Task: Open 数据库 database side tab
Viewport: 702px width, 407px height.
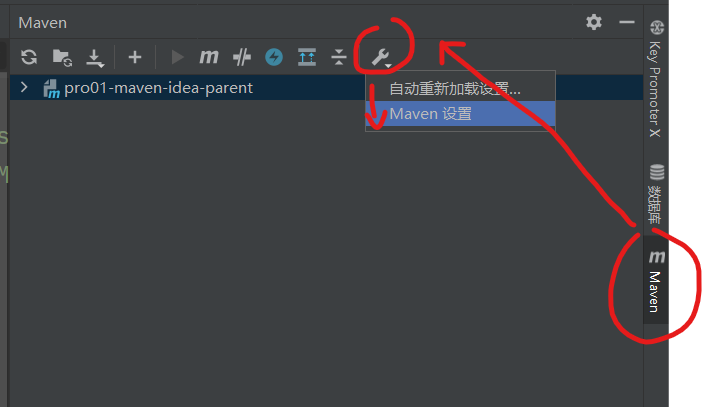Action: pyautogui.click(x=656, y=193)
